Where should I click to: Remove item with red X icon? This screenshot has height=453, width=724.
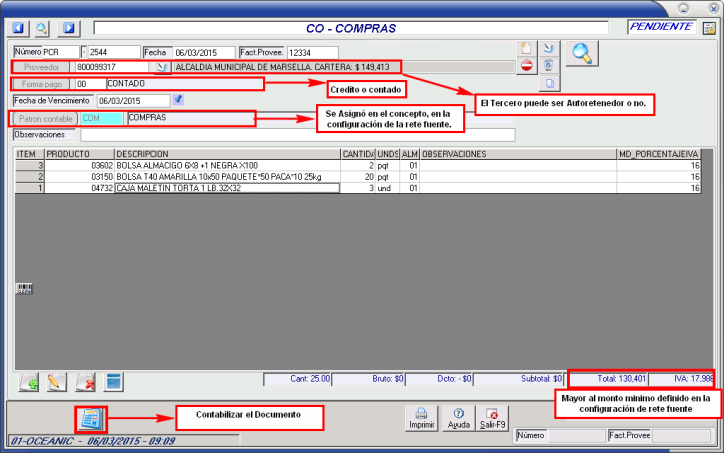(x=86, y=382)
